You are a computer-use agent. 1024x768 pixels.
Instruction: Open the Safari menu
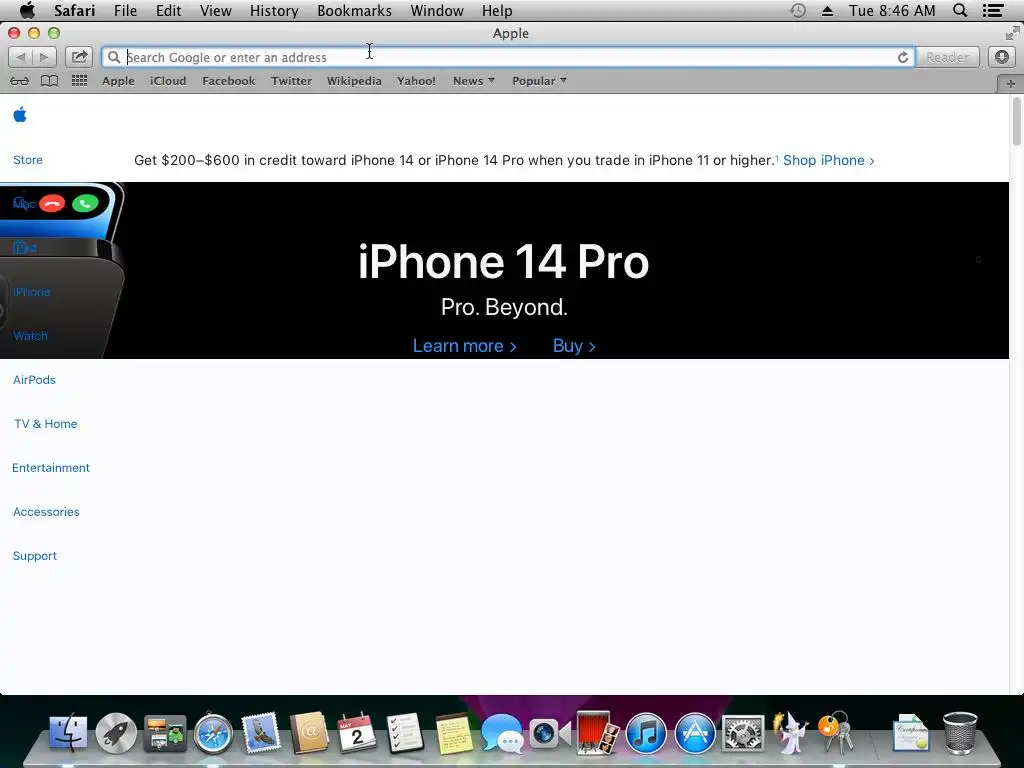pyautogui.click(x=74, y=10)
